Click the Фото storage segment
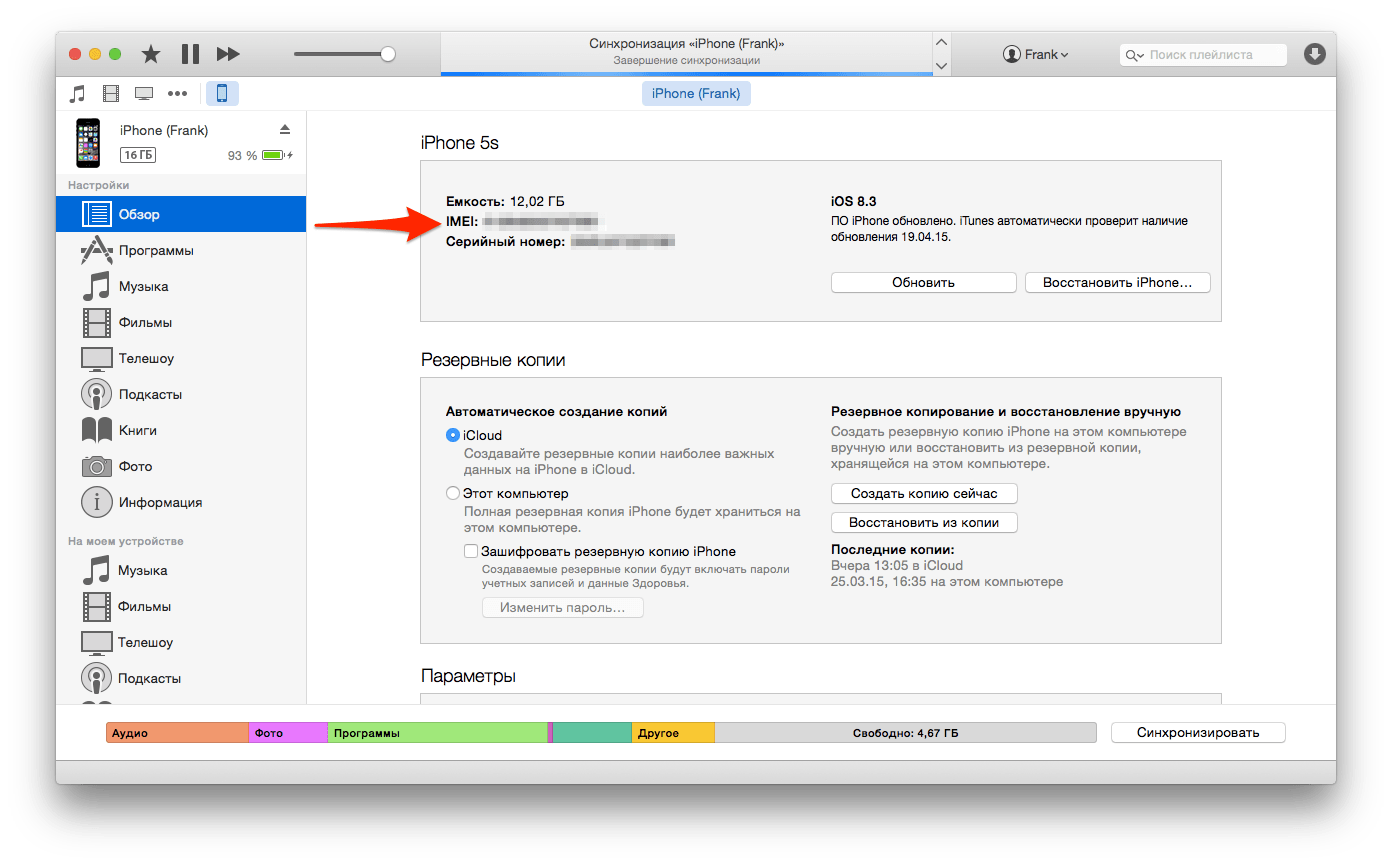 pyautogui.click(x=288, y=733)
